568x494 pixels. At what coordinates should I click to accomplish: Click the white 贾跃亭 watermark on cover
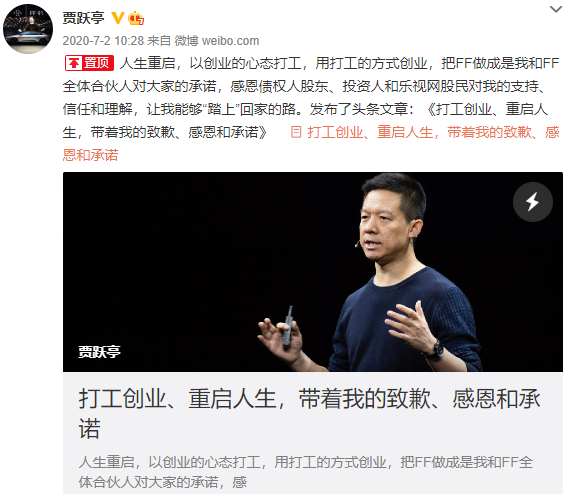99,351
